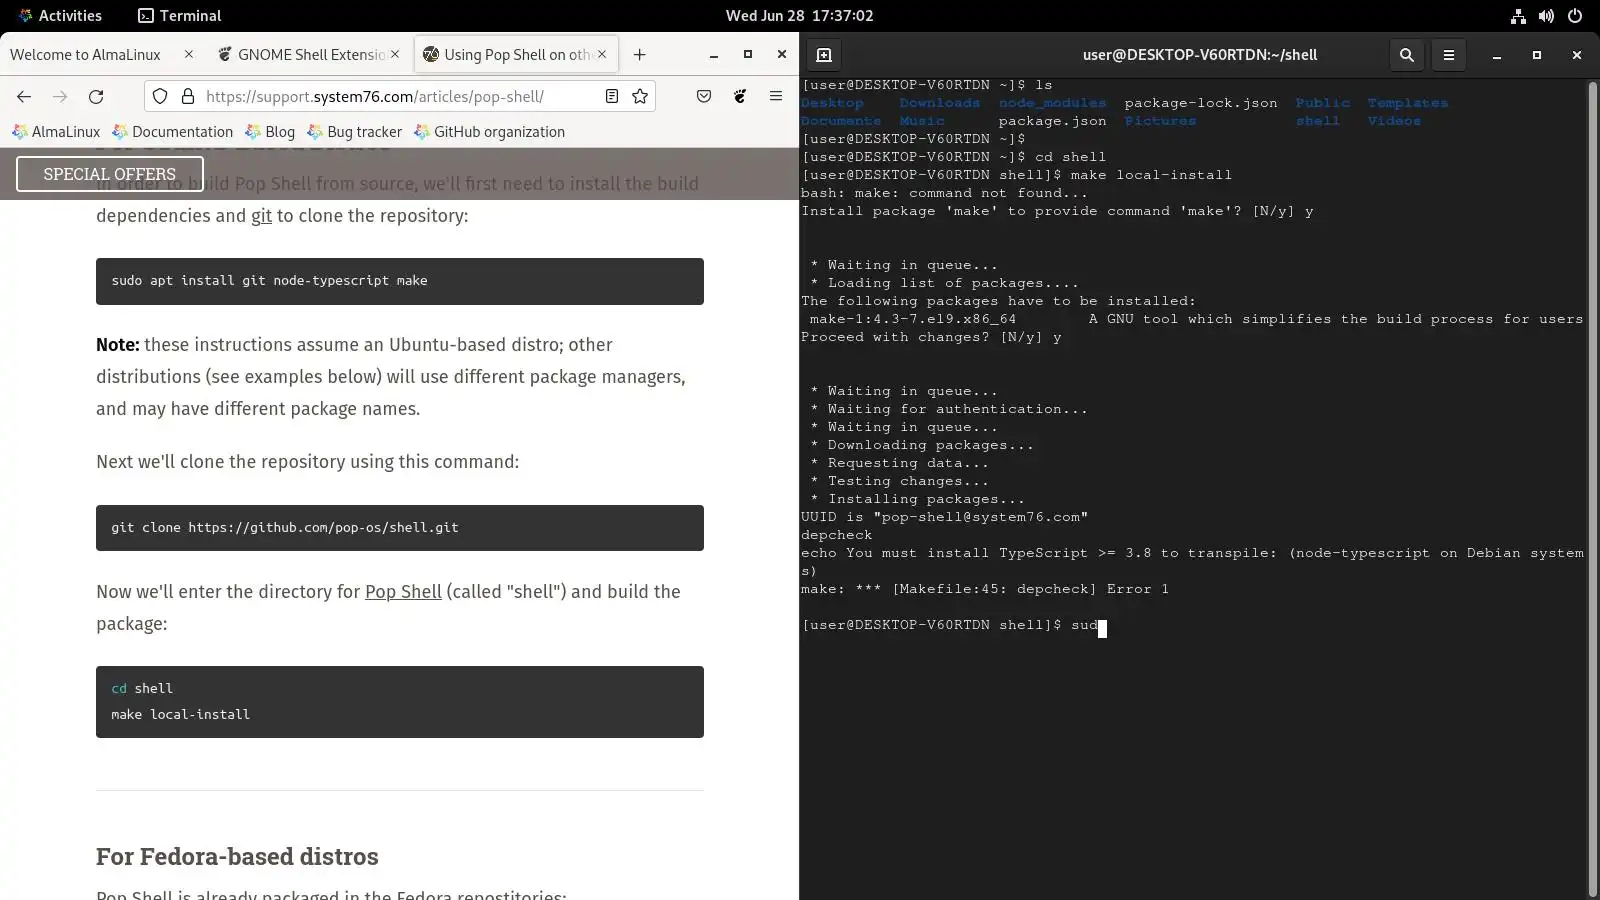Minimize the terminal window
Image resolution: width=1600 pixels, height=900 pixels.
(1497, 55)
